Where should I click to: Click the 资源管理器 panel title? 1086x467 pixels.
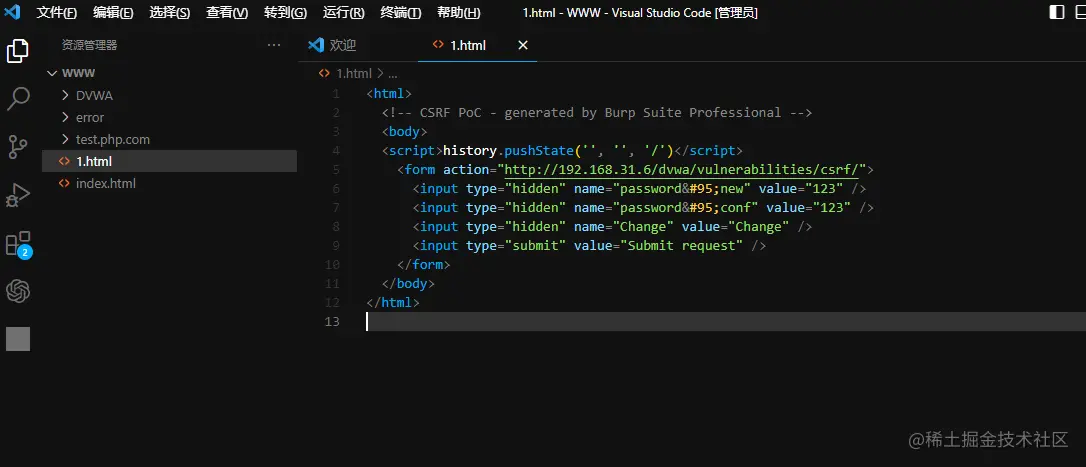pos(90,45)
